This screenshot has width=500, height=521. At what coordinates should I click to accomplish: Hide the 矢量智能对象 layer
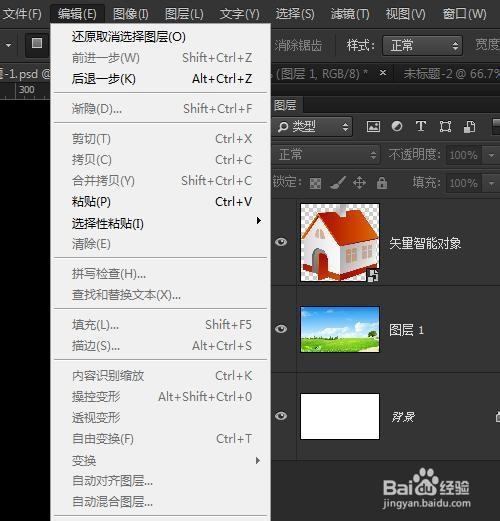pyautogui.click(x=281, y=242)
